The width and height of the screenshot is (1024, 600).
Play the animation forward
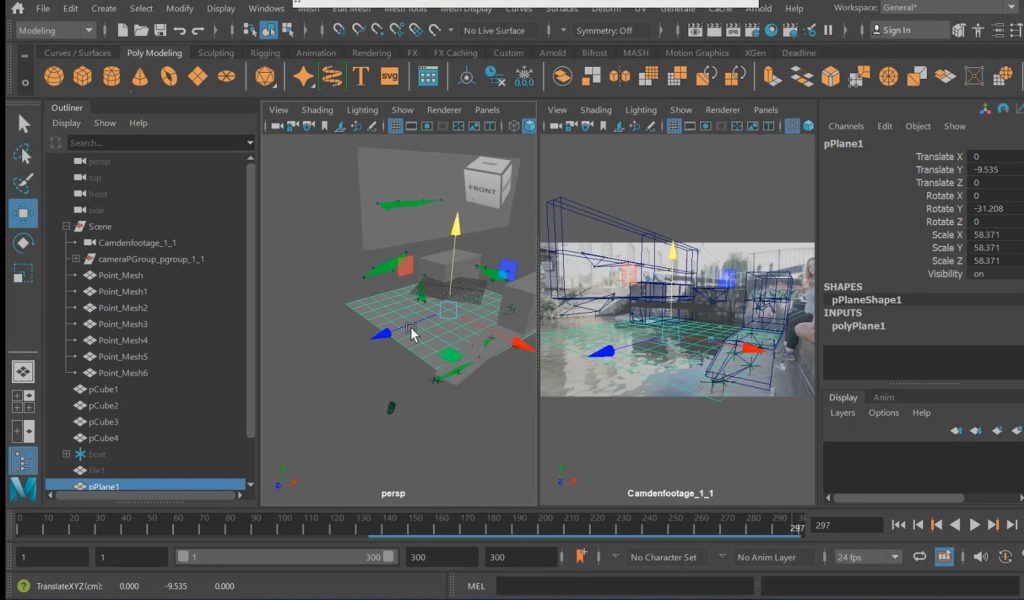pos(975,525)
